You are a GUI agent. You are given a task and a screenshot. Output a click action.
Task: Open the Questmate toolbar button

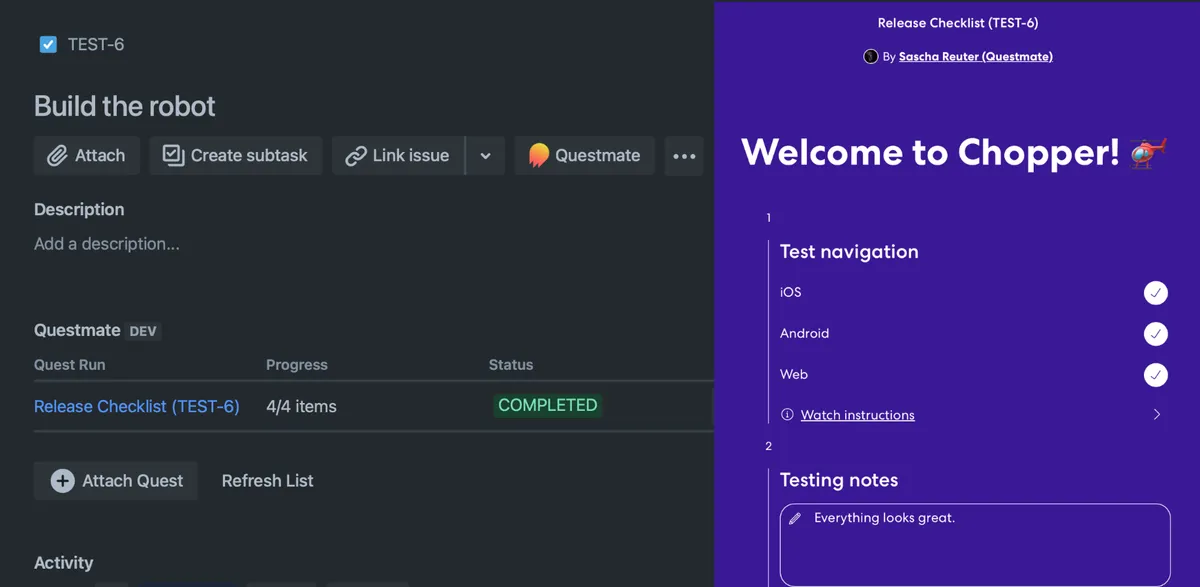point(584,156)
